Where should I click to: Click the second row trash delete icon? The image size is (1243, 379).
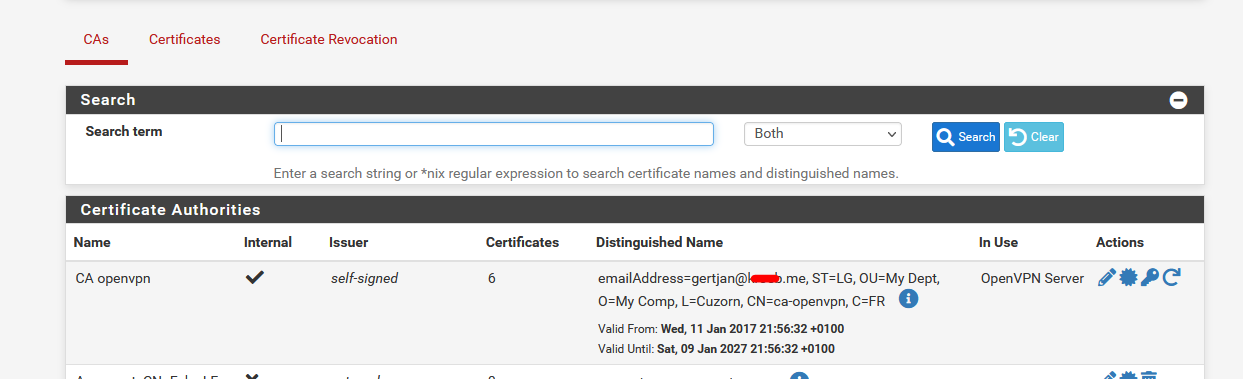tap(1150, 376)
